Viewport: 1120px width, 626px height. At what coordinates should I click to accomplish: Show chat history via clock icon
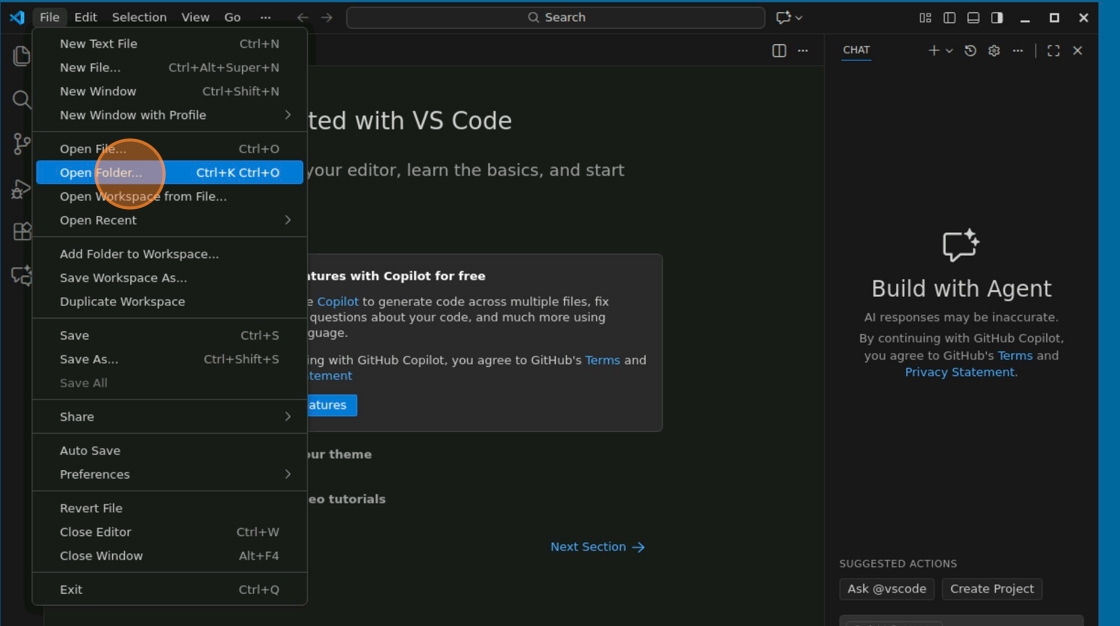tap(970, 51)
